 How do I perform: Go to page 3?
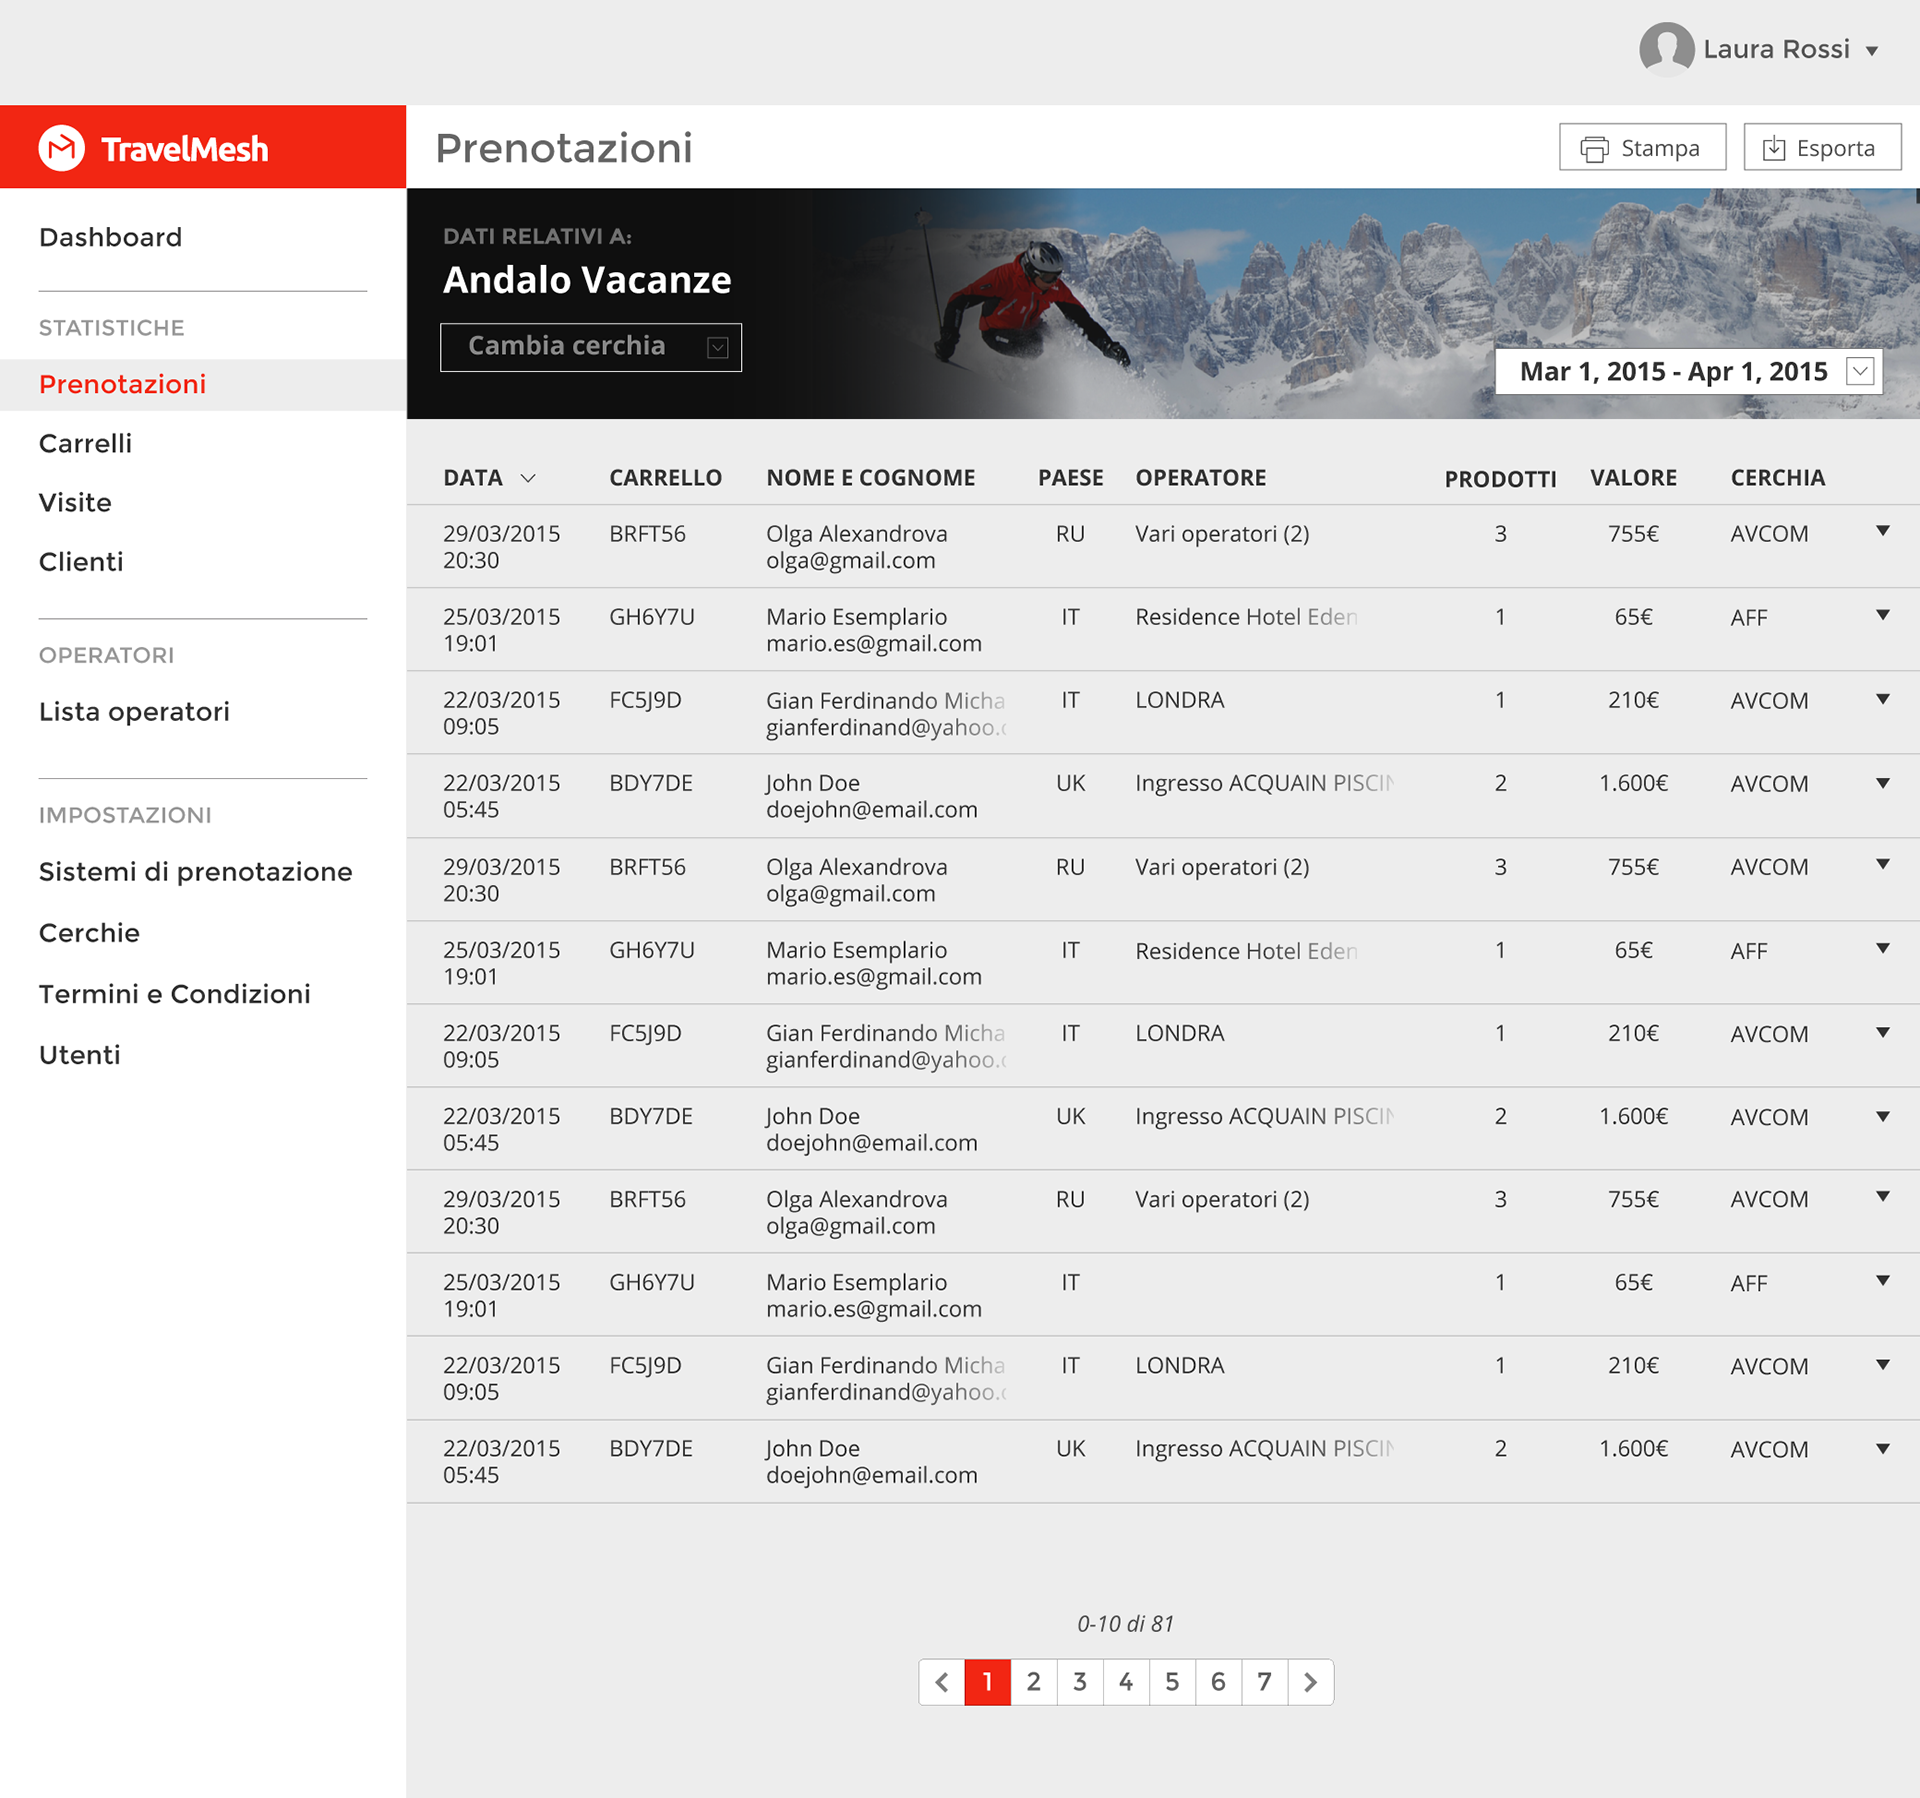pyautogui.click(x=1080, y=1682)
